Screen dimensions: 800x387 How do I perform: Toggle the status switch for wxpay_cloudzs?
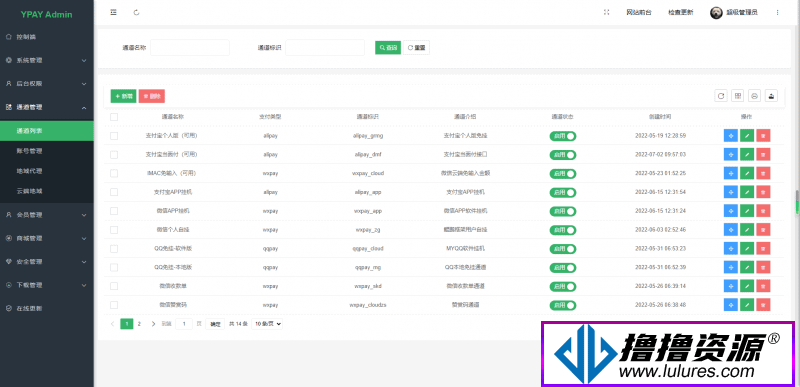pyautogui.click(x=563, y=305)
